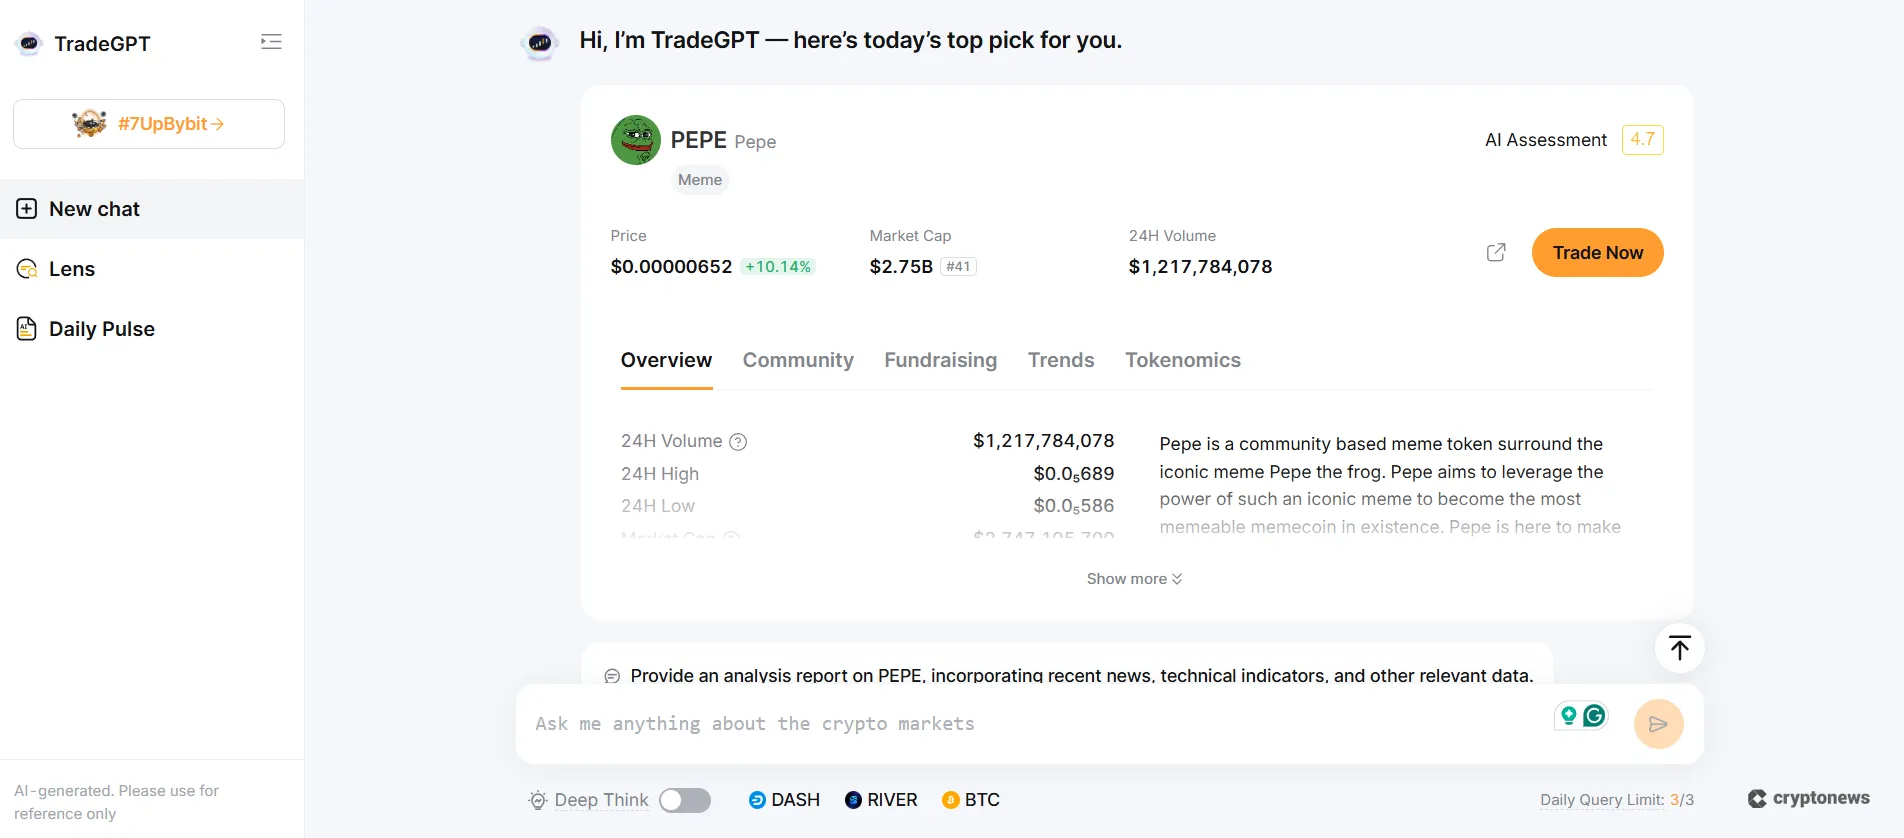Select the Lens sidebar icon
The image size is (1904, 838).
coord(25,269)
